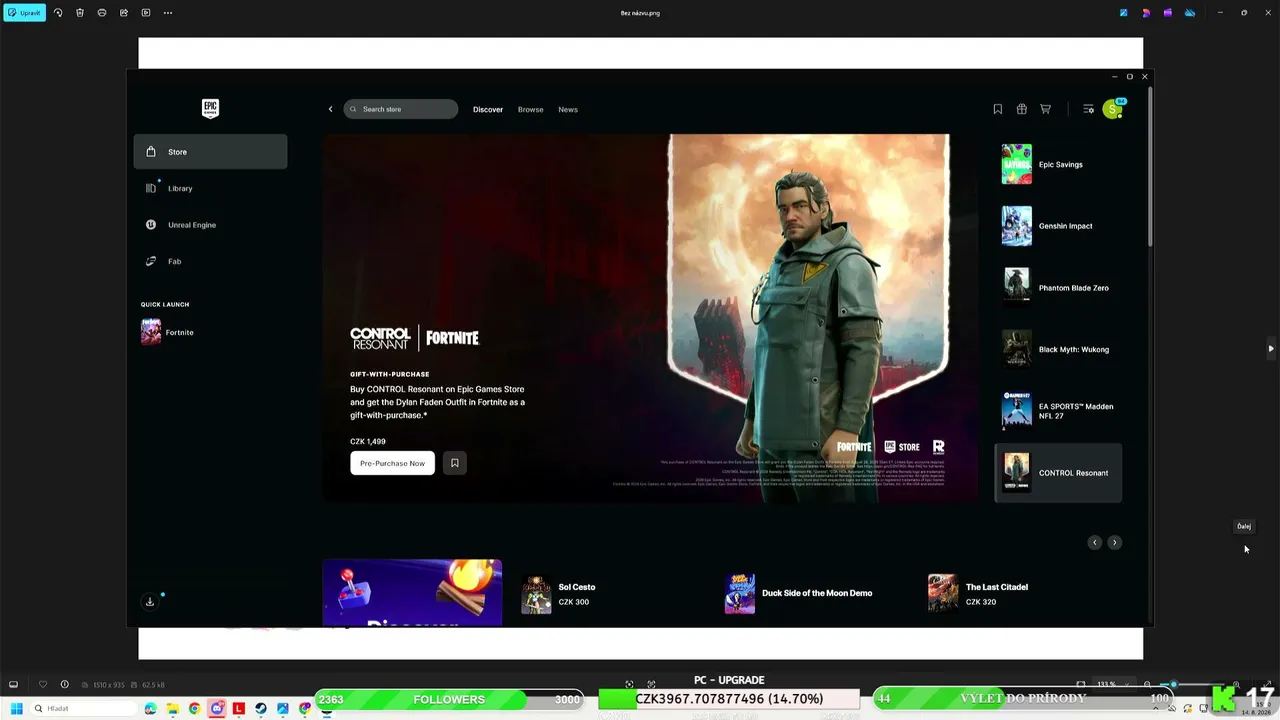1280x720 pixels.
Task: Open File Explorer from the taskbar
Action: [172, 709]
